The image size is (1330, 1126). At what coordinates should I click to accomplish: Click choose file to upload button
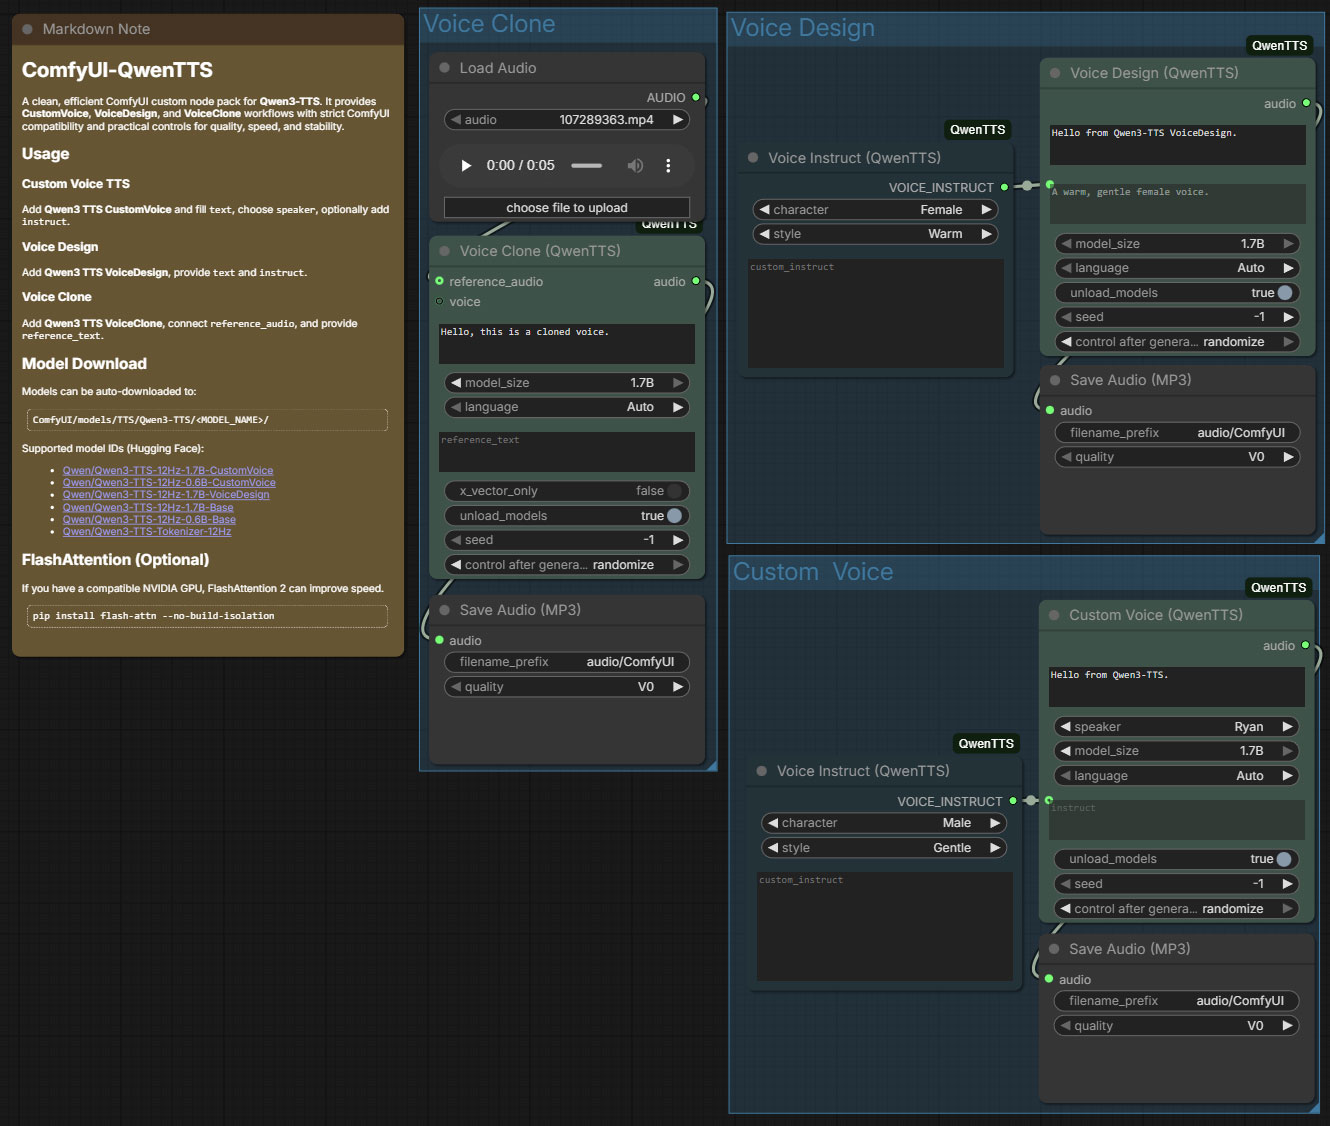pos(567,208)
